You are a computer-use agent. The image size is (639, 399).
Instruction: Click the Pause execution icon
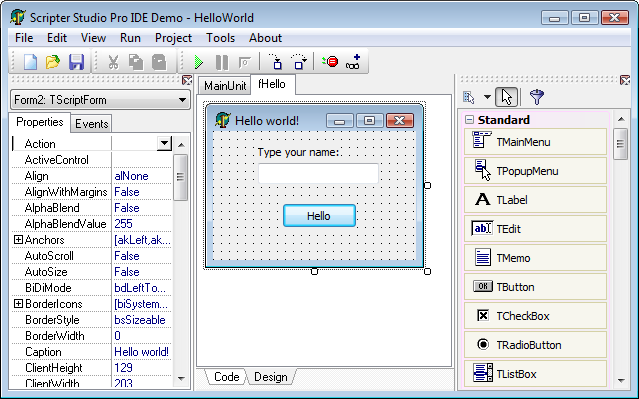[222, 62]
